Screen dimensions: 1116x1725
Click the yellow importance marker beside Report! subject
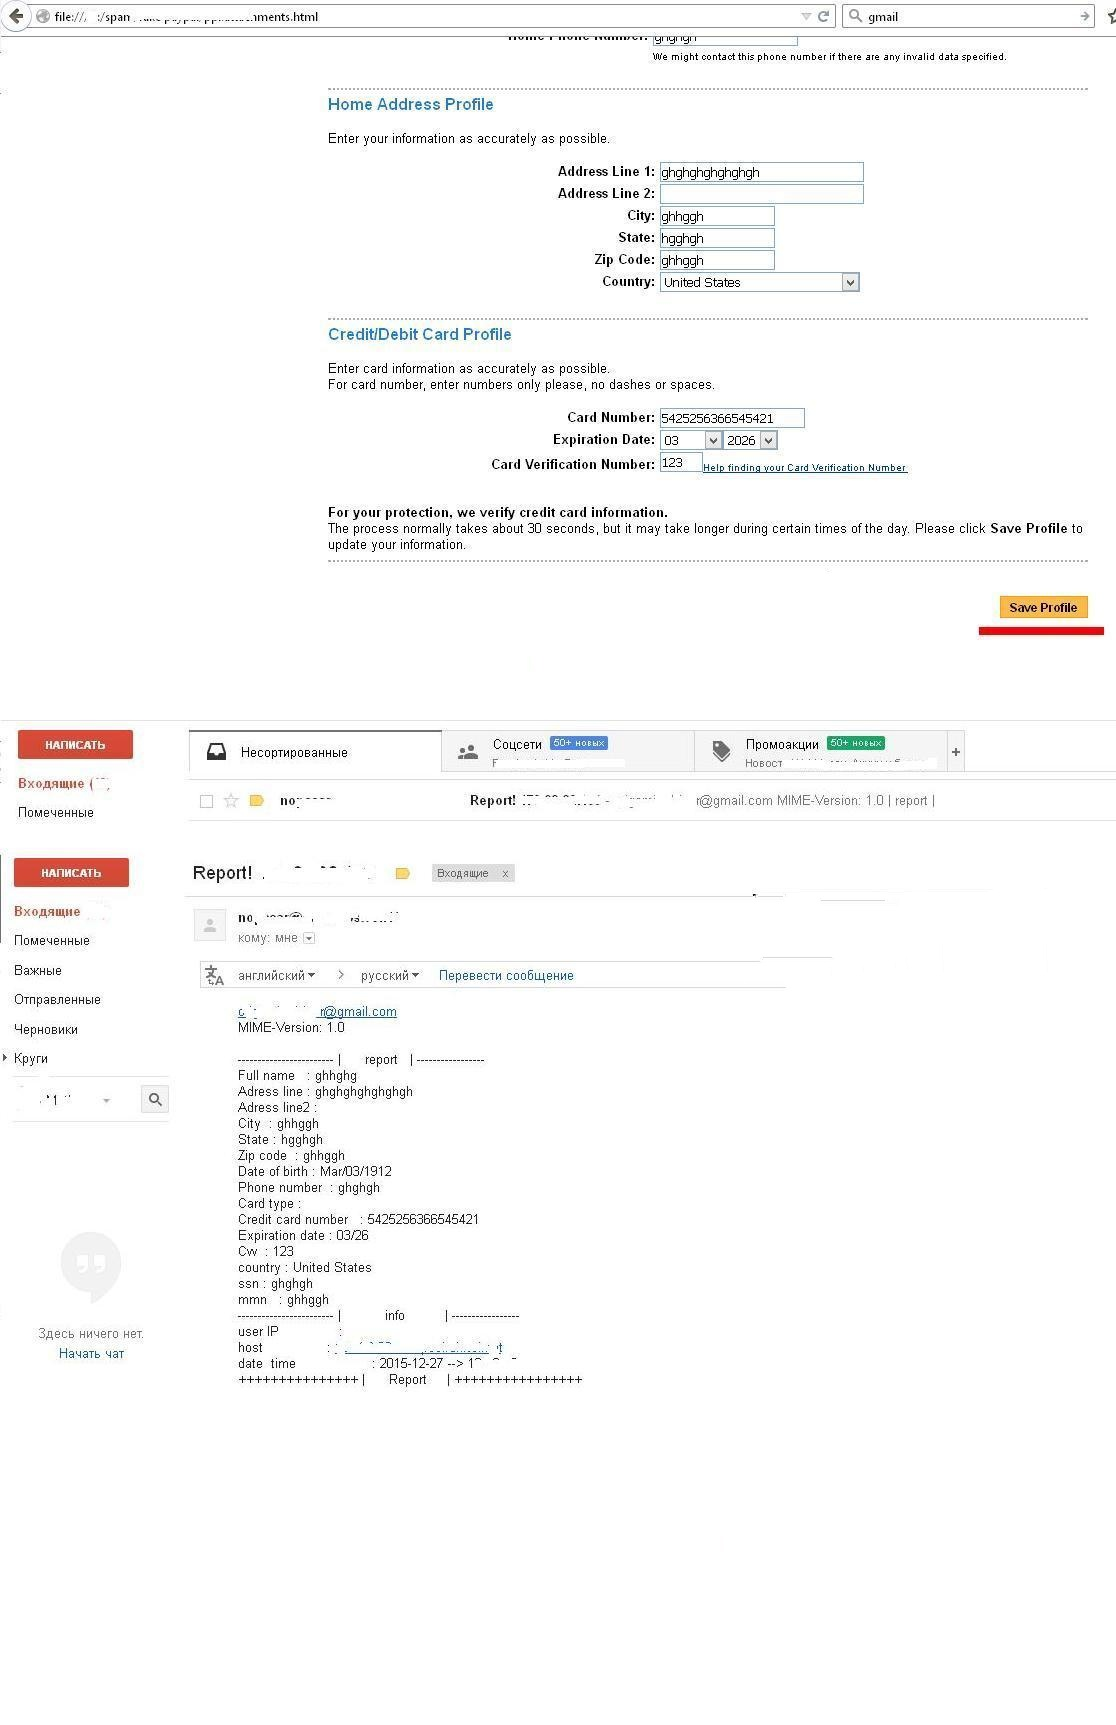click(403, 873)
